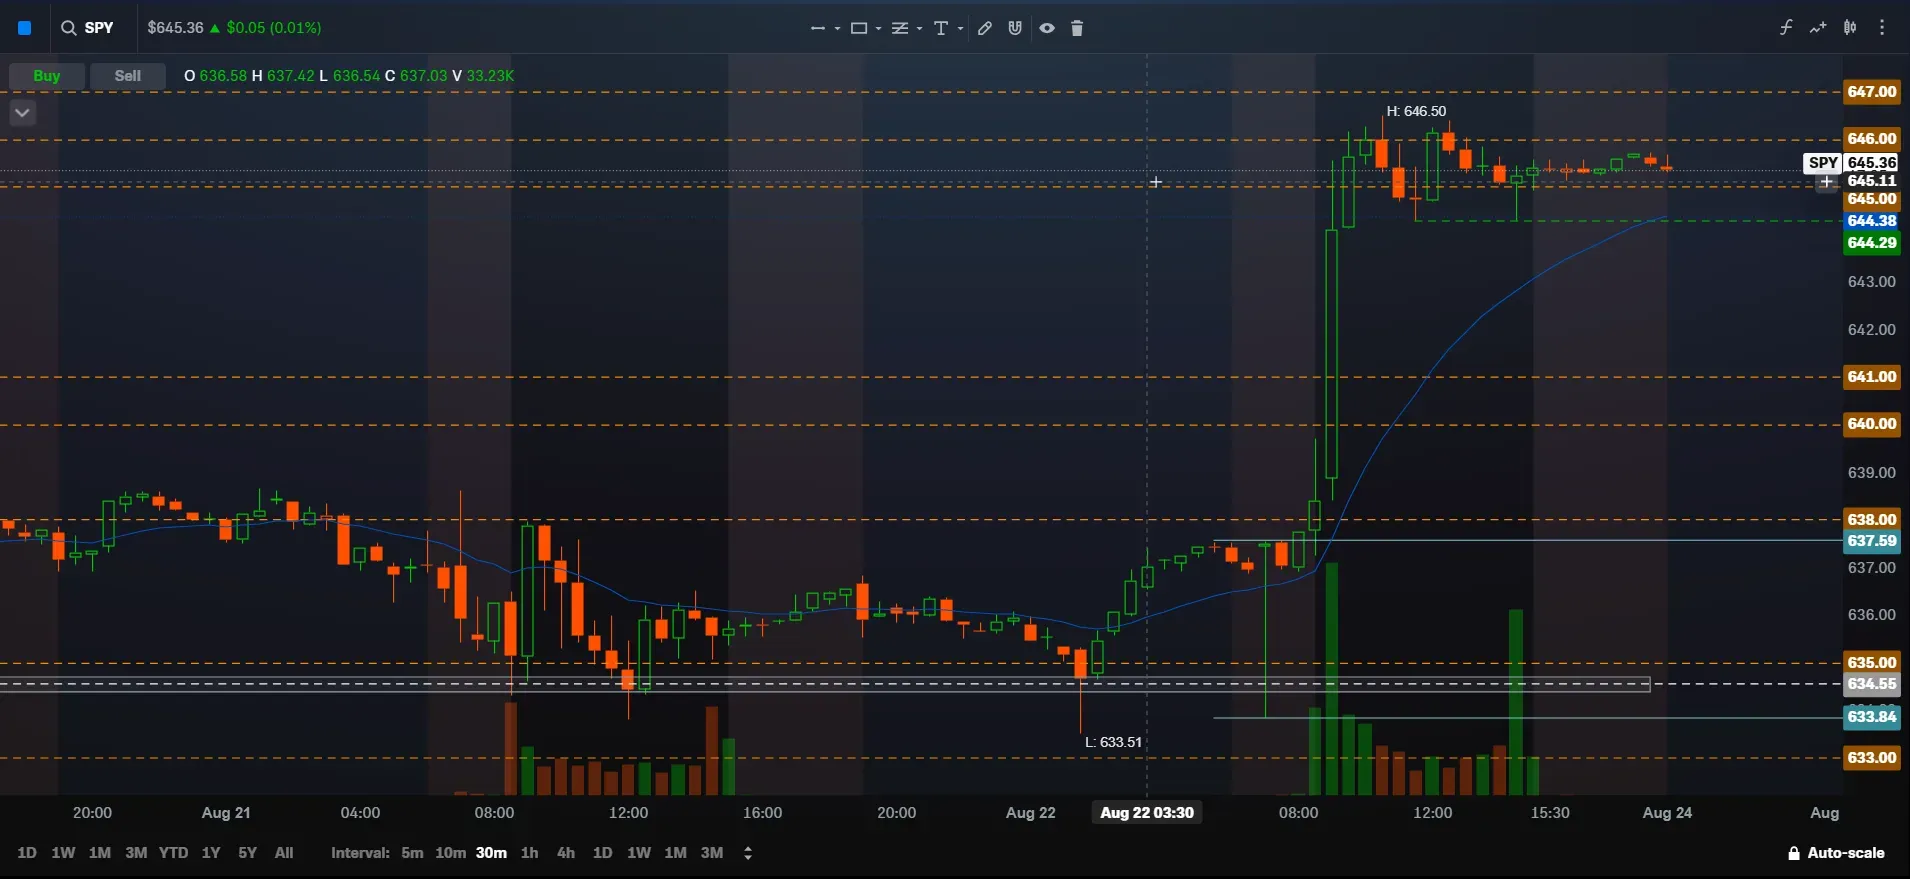The image size is (1910, 879).
Task: Click the blue square color tag
Action: pos(25,28)
